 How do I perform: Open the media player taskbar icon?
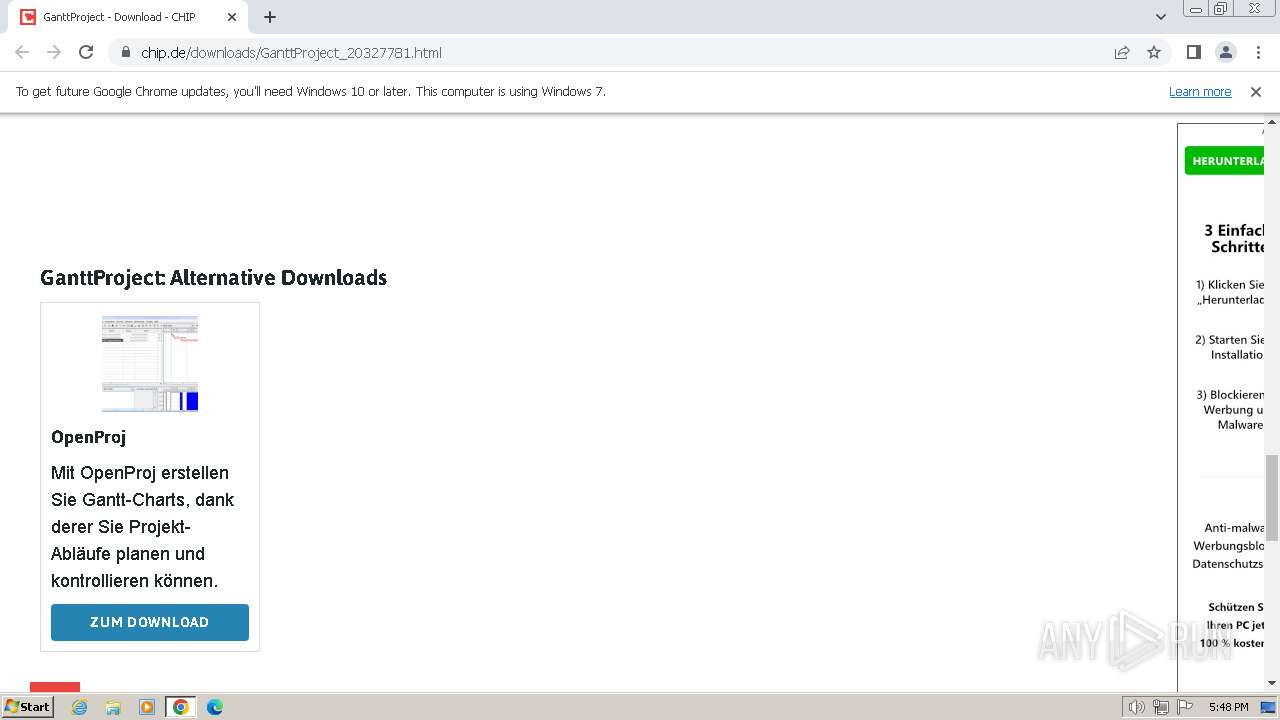pos(147,707)
